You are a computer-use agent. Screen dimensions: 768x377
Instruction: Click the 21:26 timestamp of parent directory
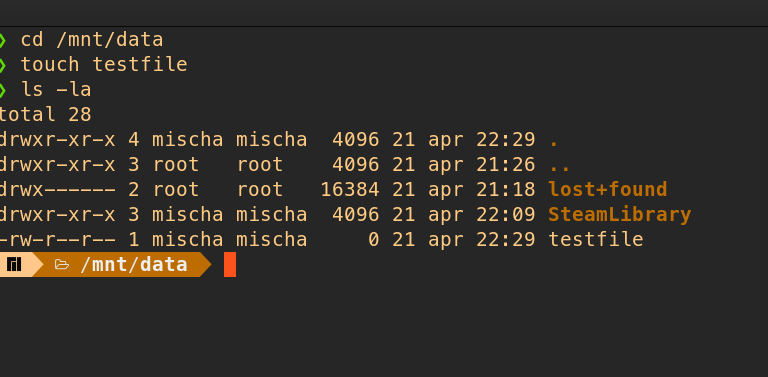click(x=505, y=165)
